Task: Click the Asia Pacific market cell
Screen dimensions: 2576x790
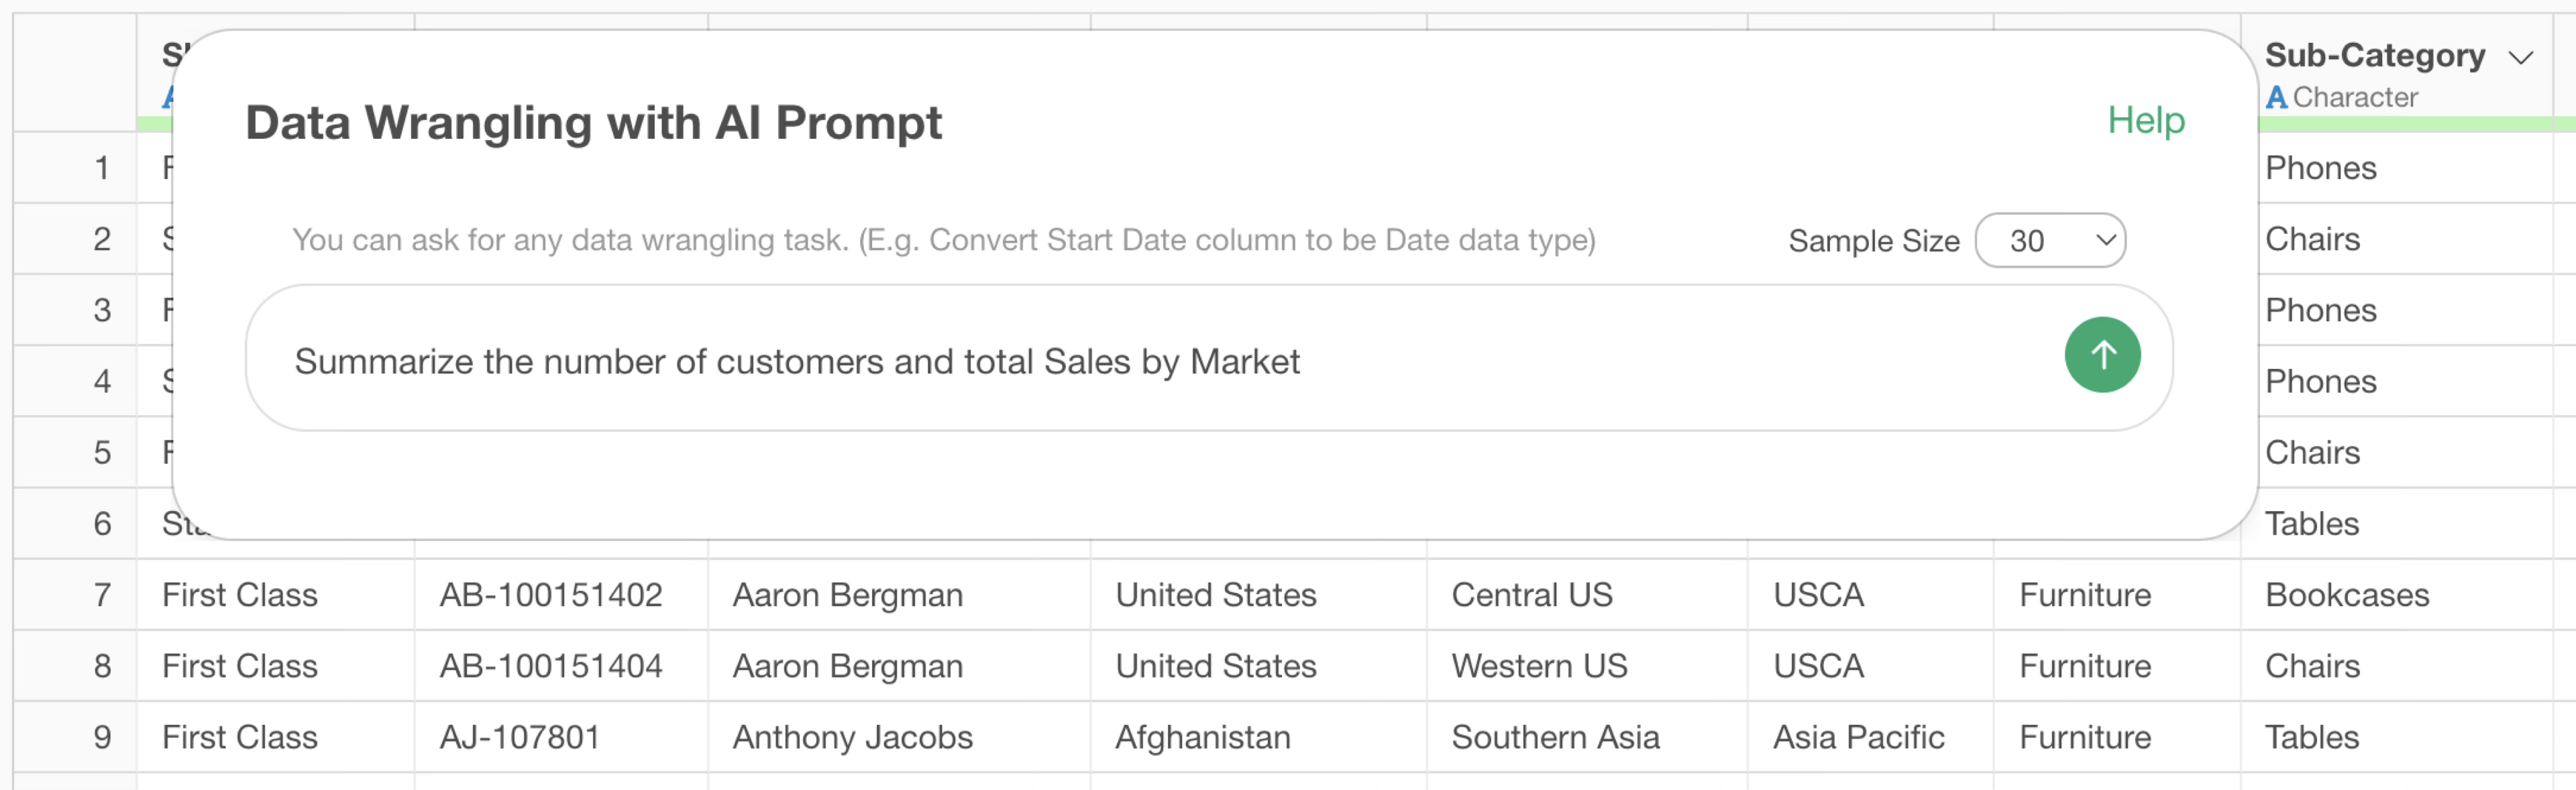Action: tap(1858, 737)
